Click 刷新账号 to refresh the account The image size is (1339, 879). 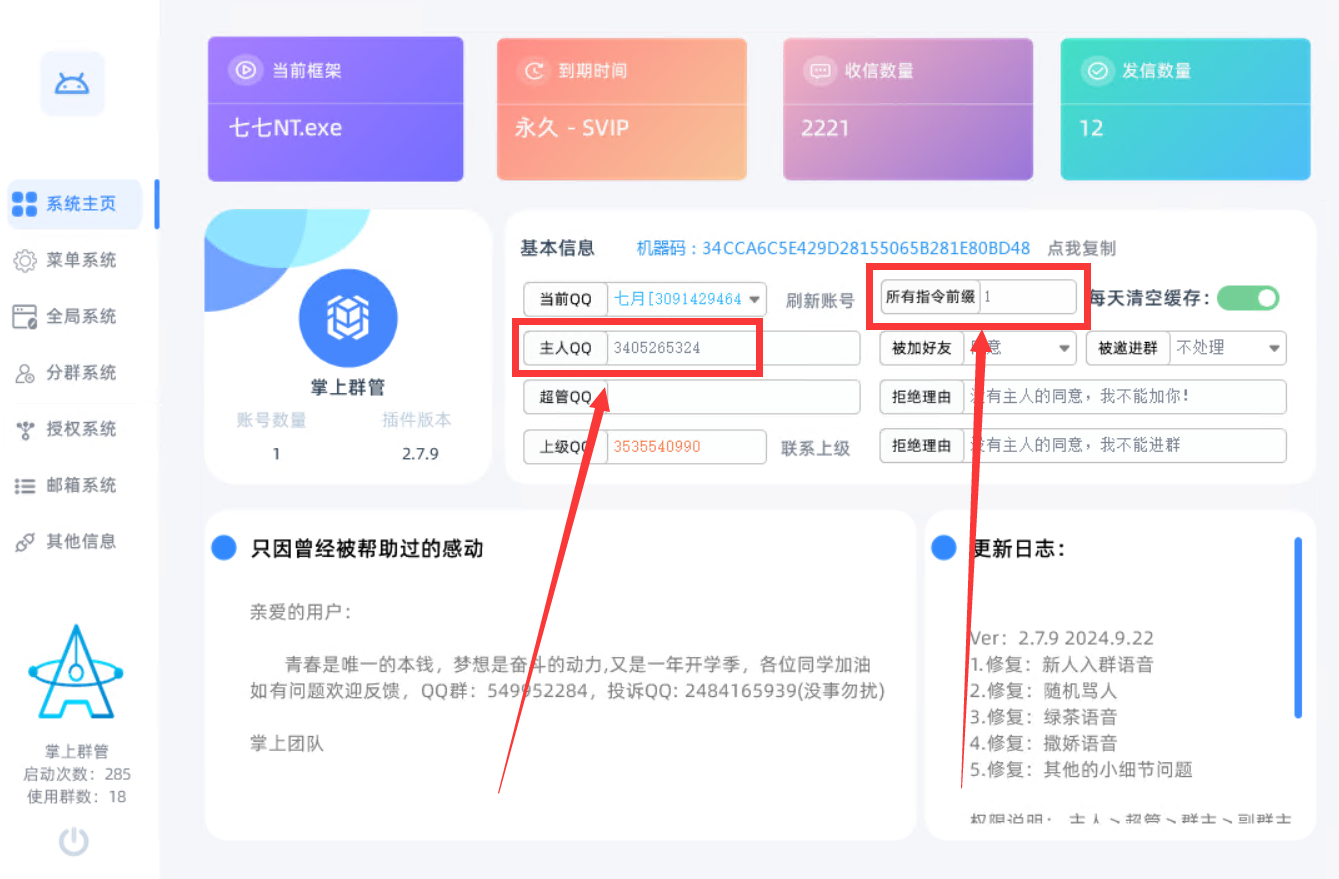tap(818, 298)
